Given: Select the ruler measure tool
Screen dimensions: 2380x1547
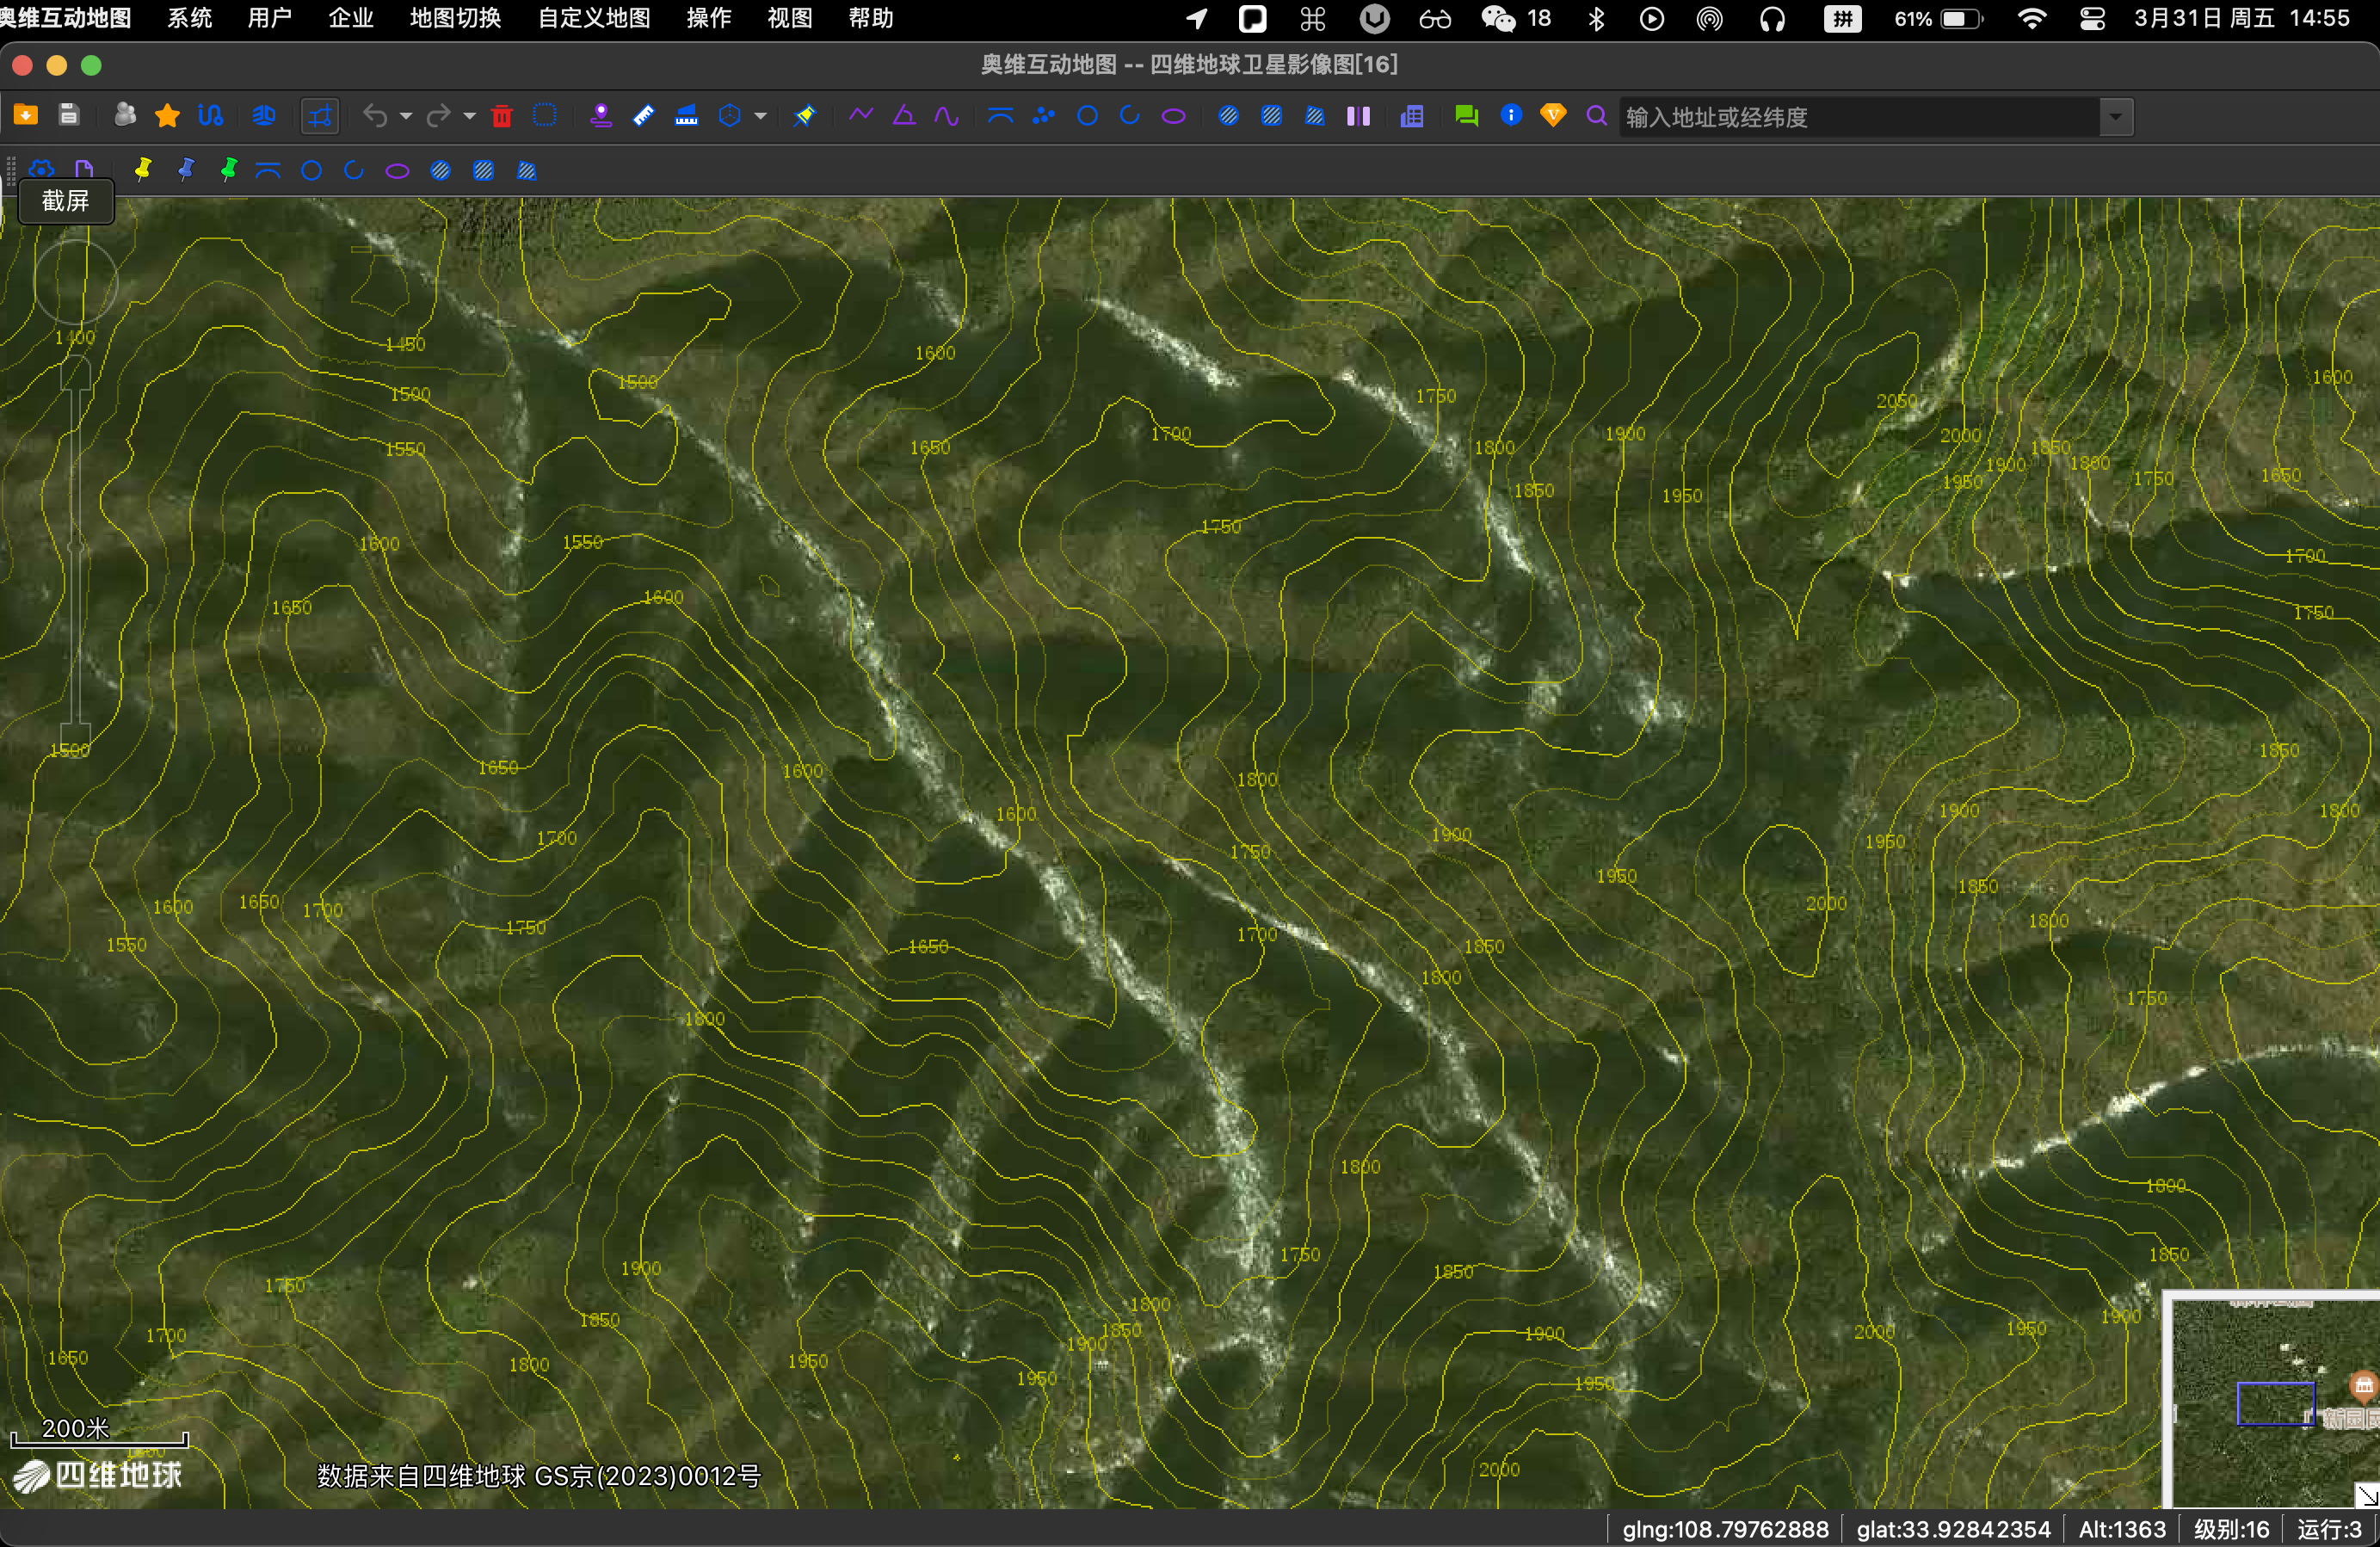Looking at the screenshot, I should click(x=644, y=116).
